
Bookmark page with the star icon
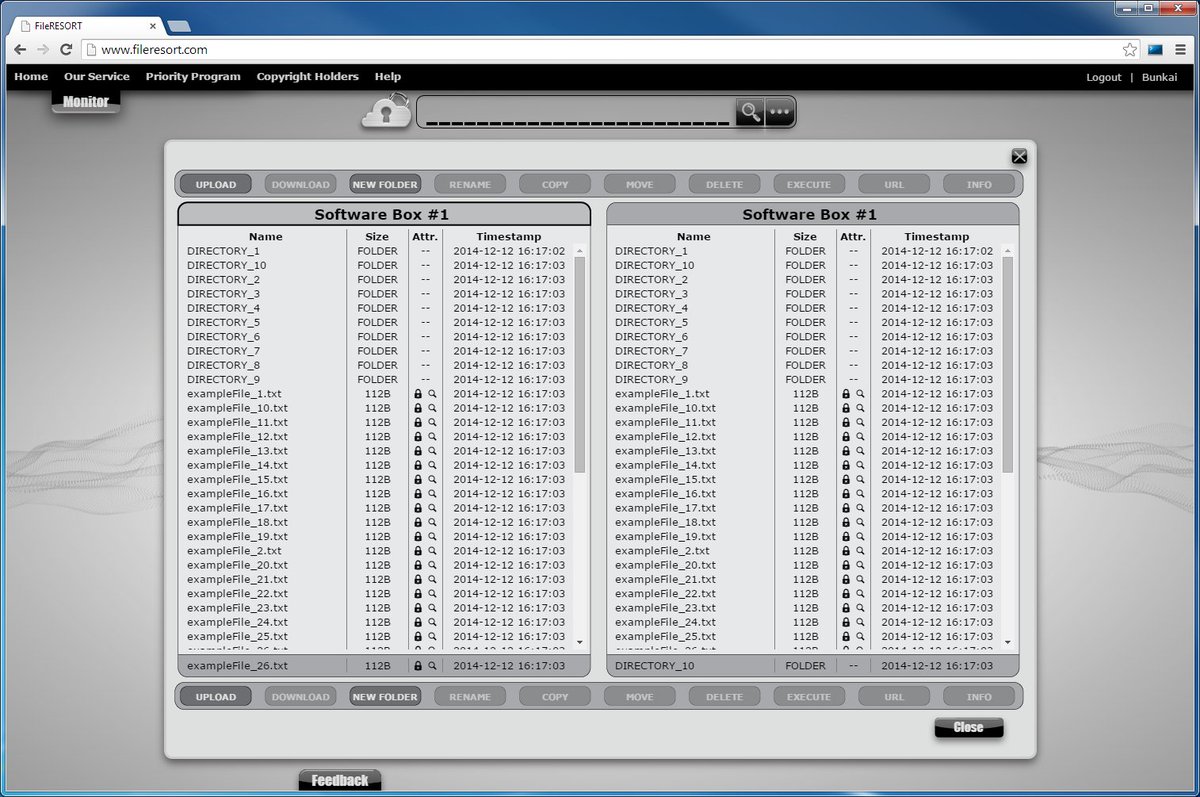coord(1130,49)
